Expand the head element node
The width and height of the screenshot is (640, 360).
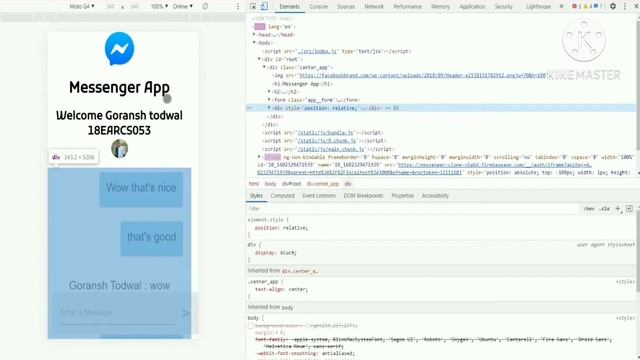coord(254,35)
